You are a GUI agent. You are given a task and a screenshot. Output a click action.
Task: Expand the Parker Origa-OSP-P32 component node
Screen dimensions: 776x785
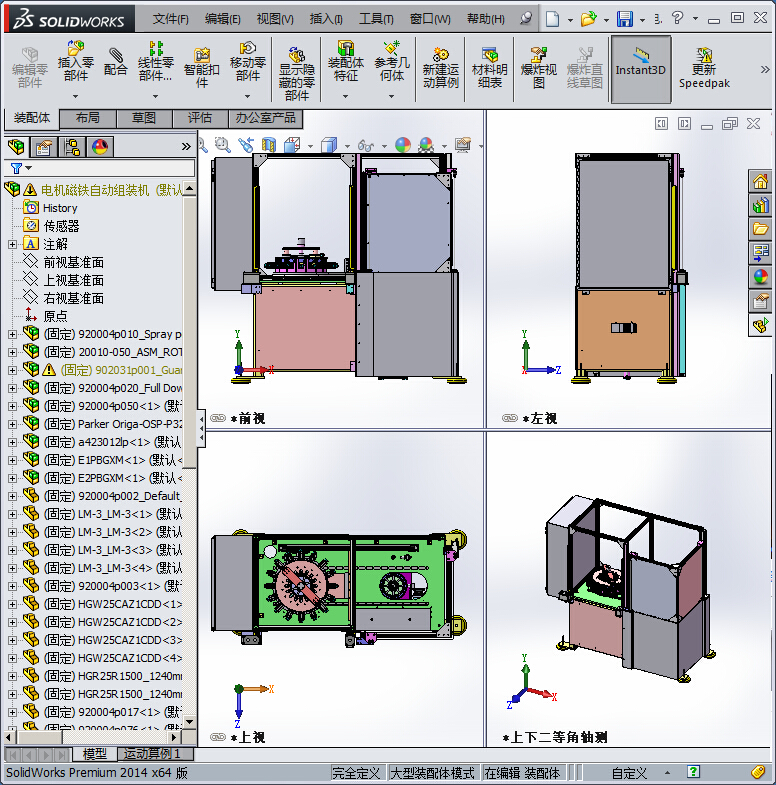point(12,425)
